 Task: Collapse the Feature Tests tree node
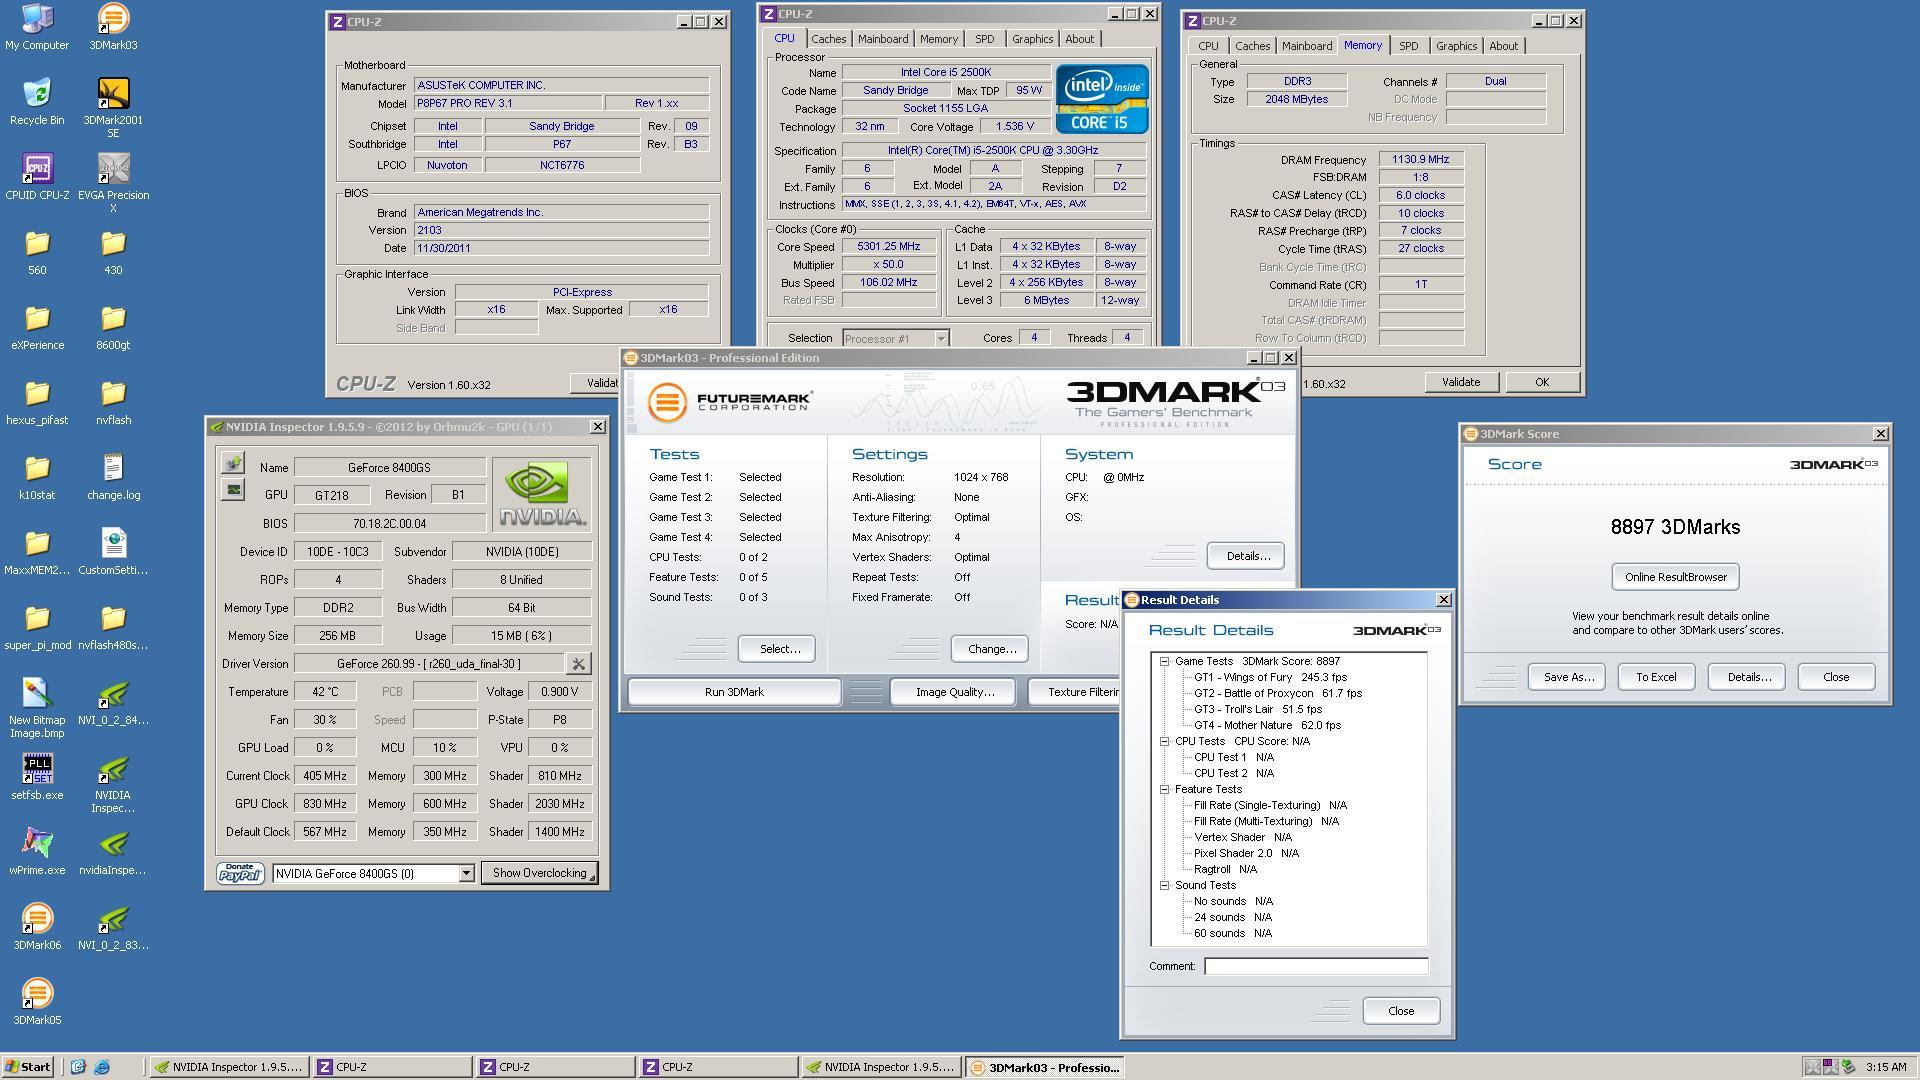pyautogui.click(x=1165, y=789)
